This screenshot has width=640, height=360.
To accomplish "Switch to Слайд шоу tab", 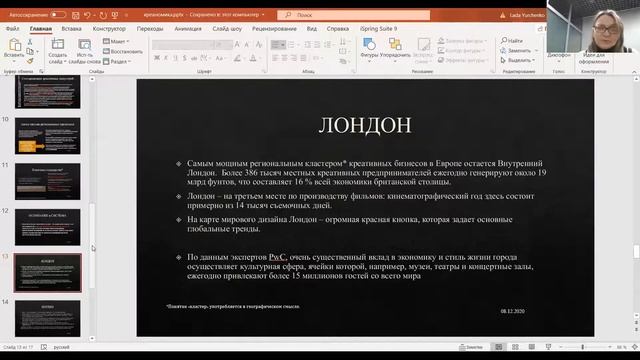I will click(x=227, y=29).
